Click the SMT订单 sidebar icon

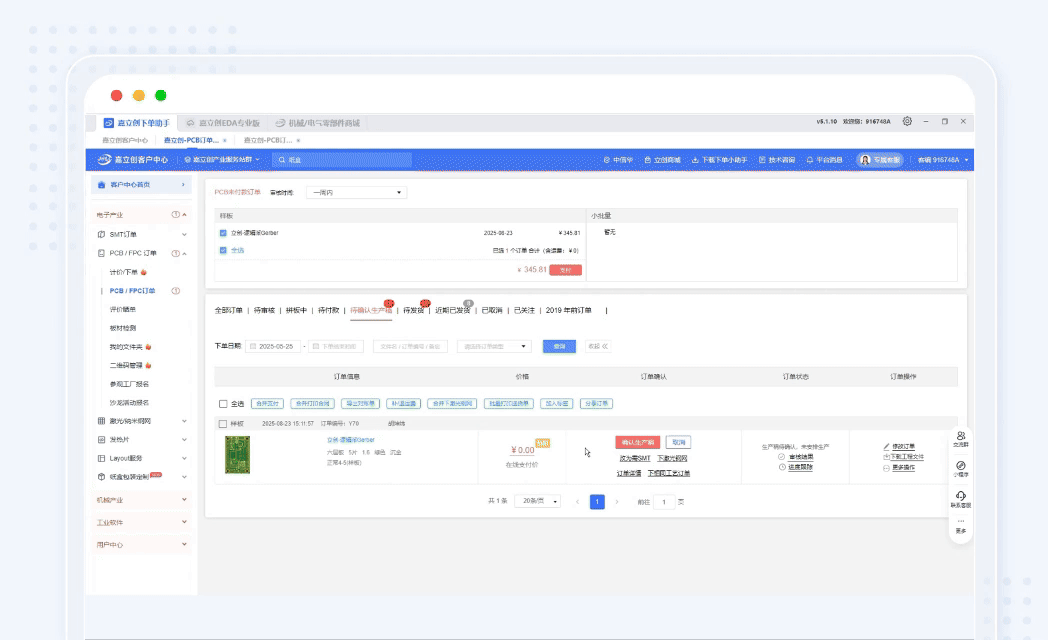(x=102, y=234)
